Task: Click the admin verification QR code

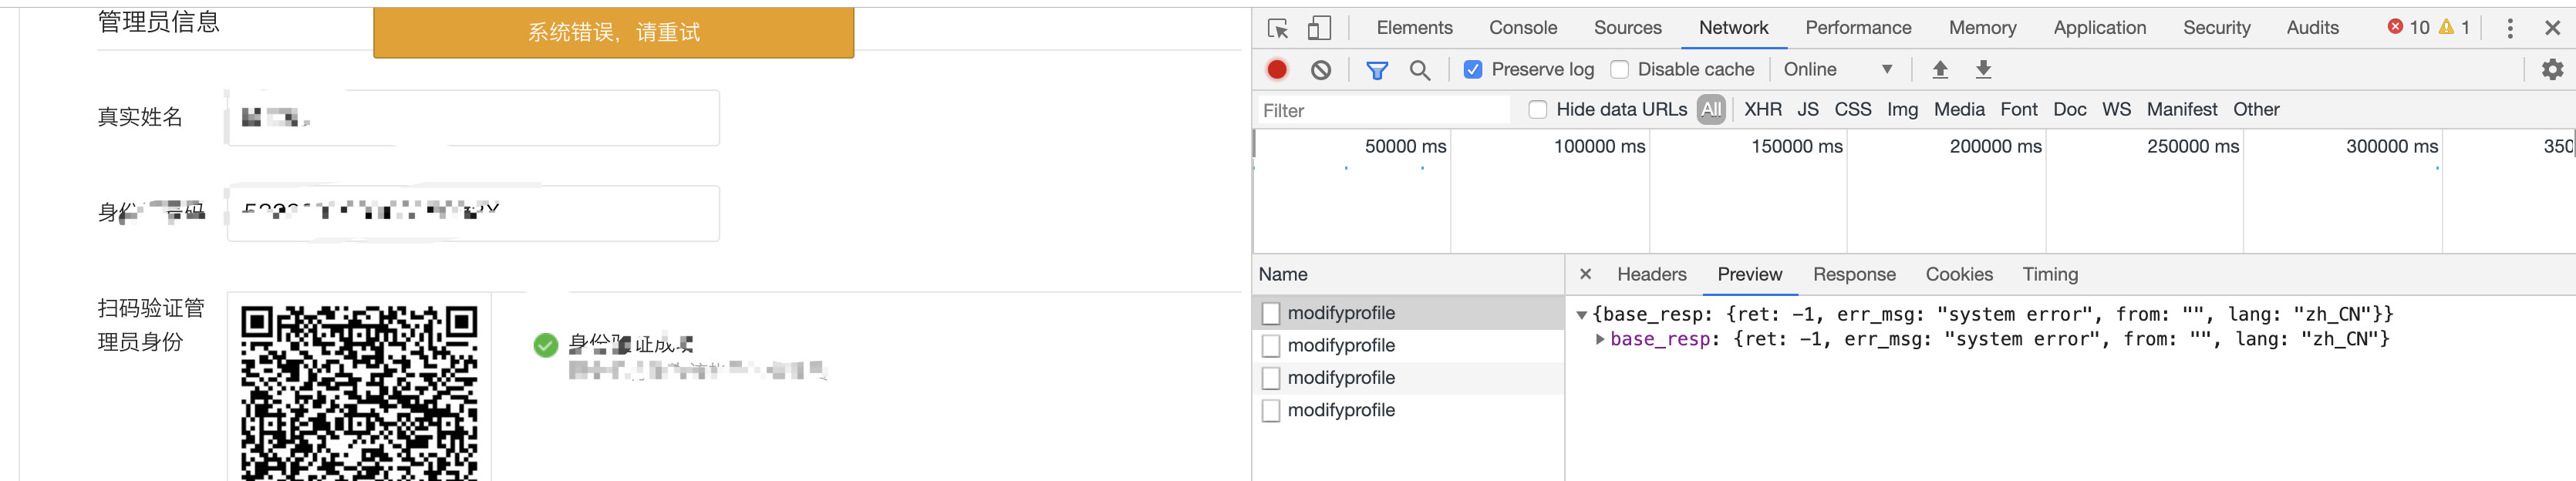Action: point(359,393)
